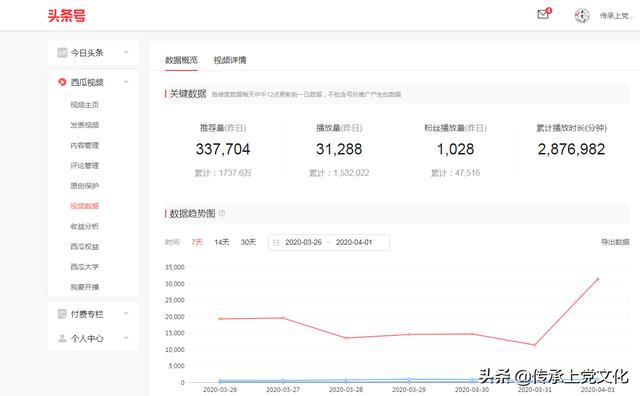Click the 累计播放时长 value 2,876,982

click(571, 149)
